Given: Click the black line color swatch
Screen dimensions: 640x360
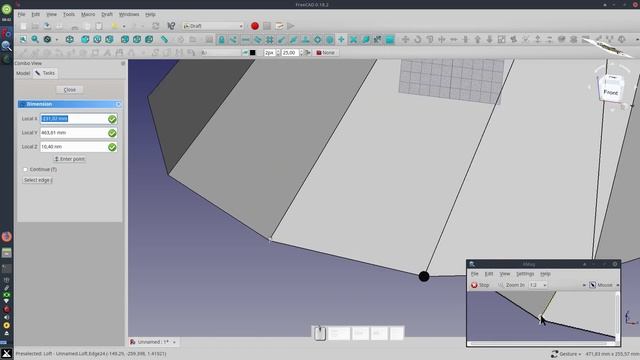Looking at the screenshot, I should (x=253, y=53).
